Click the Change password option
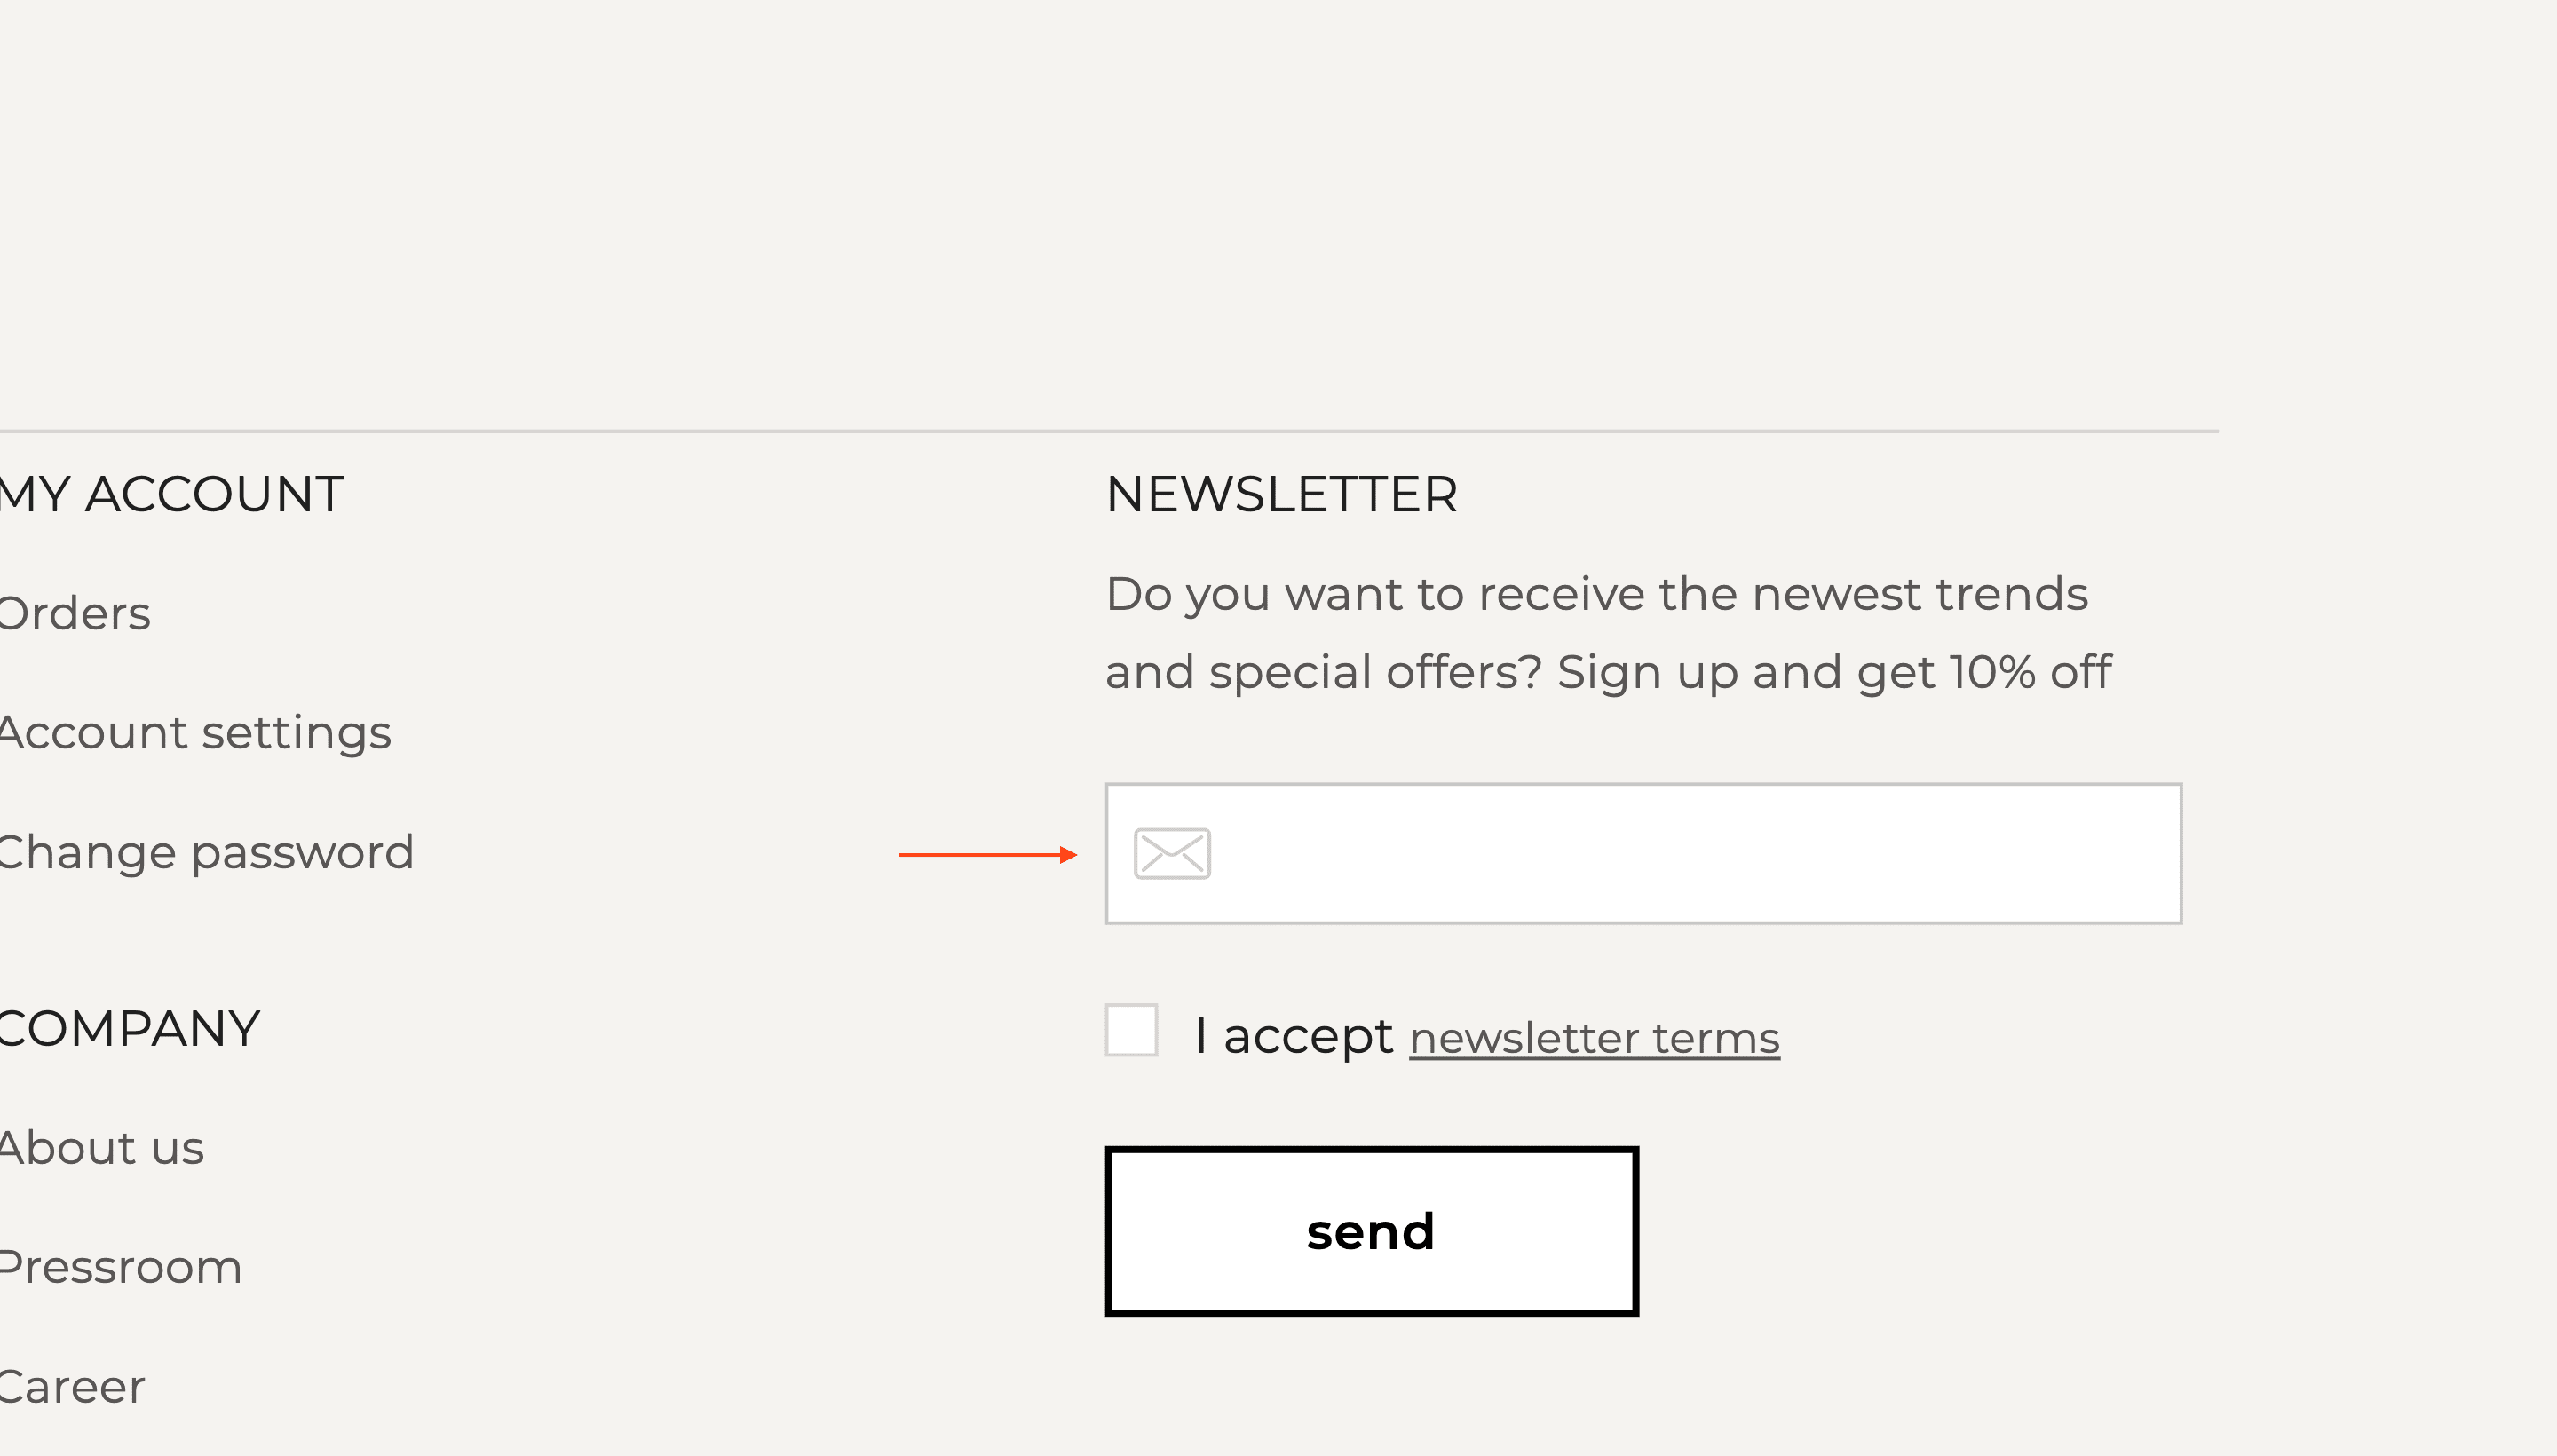Viewport: 2557px width, 1456px height. [x=207, y=850]
